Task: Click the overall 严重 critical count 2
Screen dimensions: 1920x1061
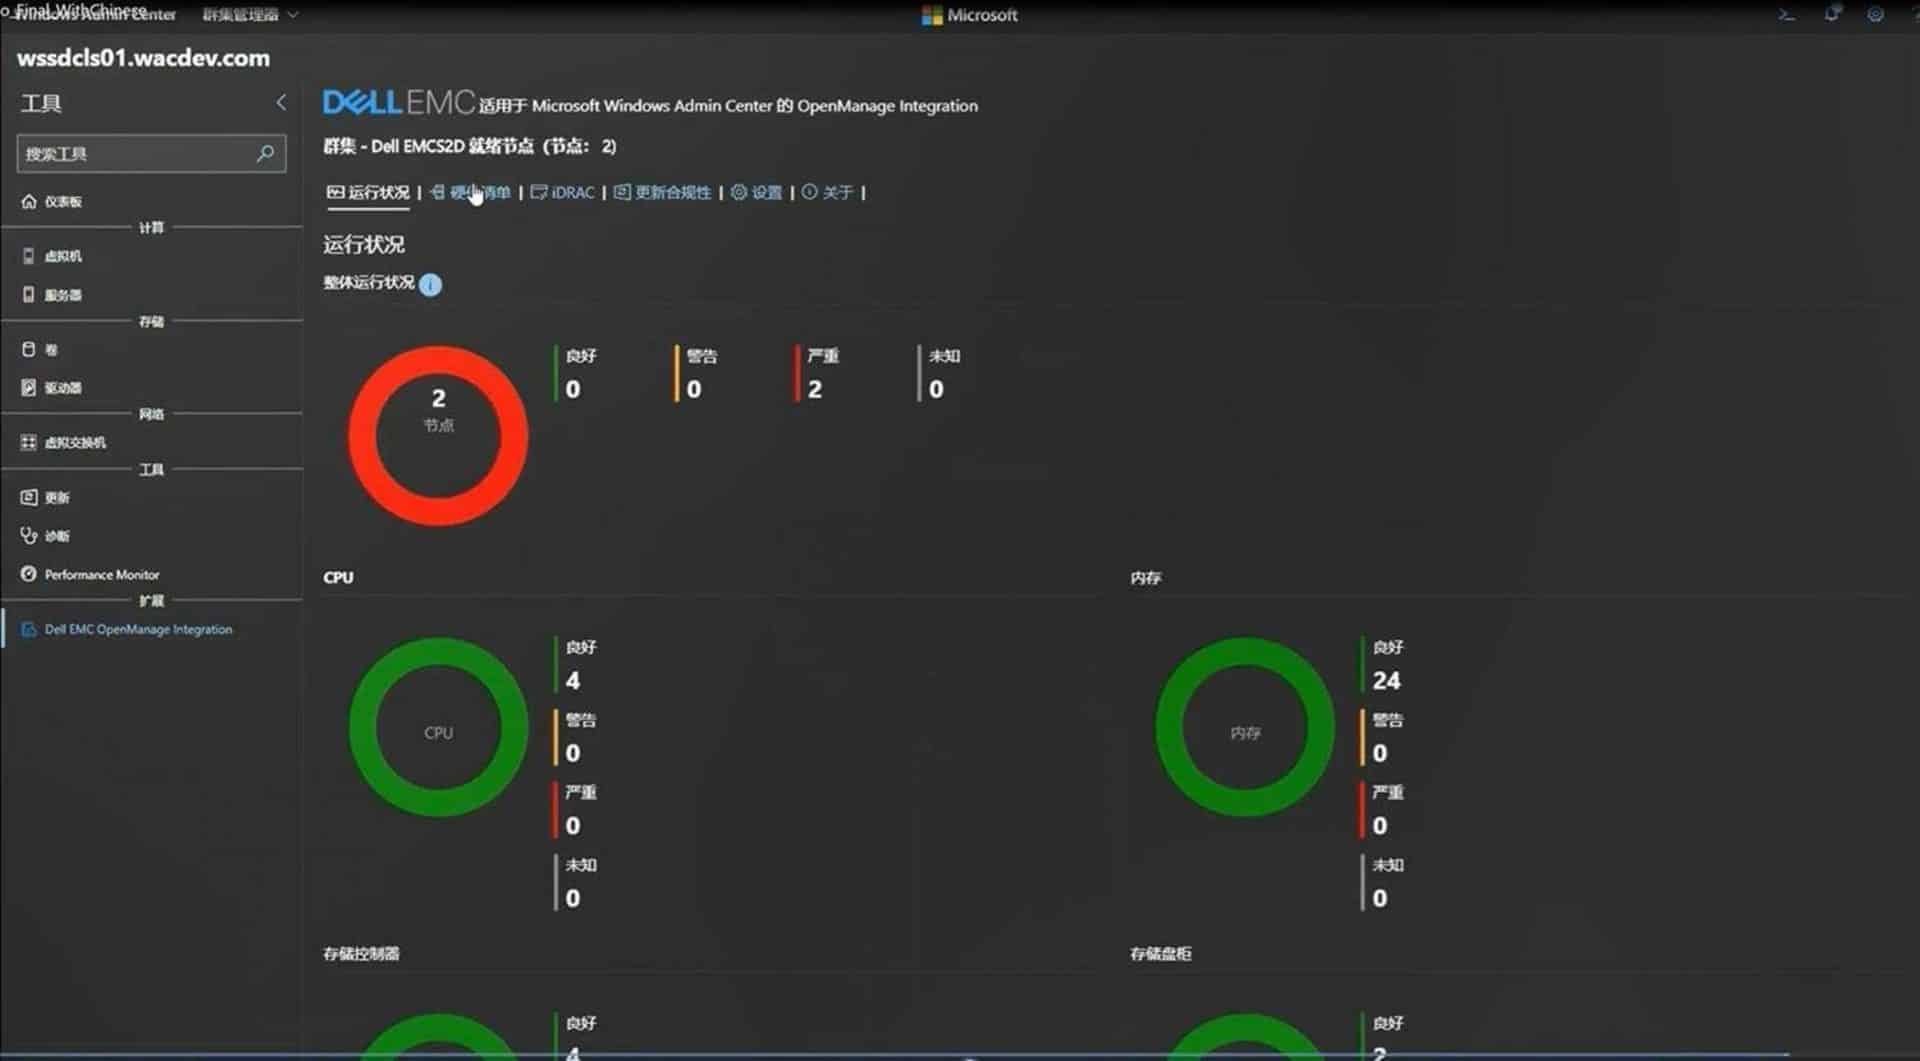Action: click(815, 389)
